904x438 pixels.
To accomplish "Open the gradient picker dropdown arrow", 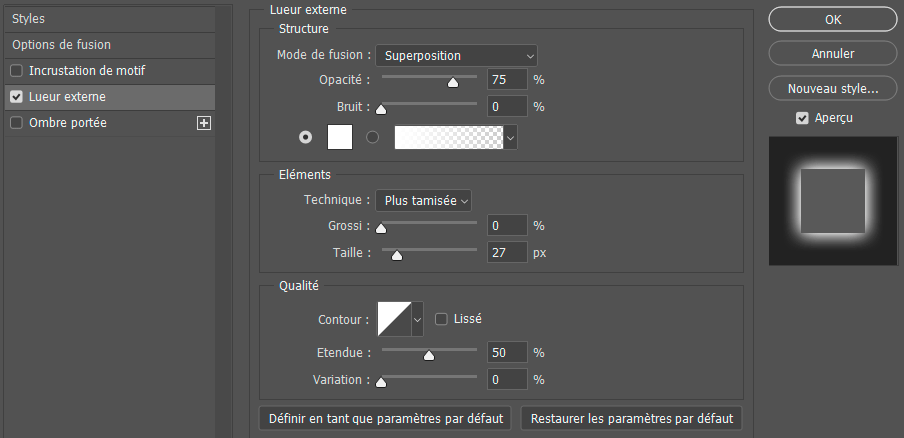I will click(x=511, y=138).
